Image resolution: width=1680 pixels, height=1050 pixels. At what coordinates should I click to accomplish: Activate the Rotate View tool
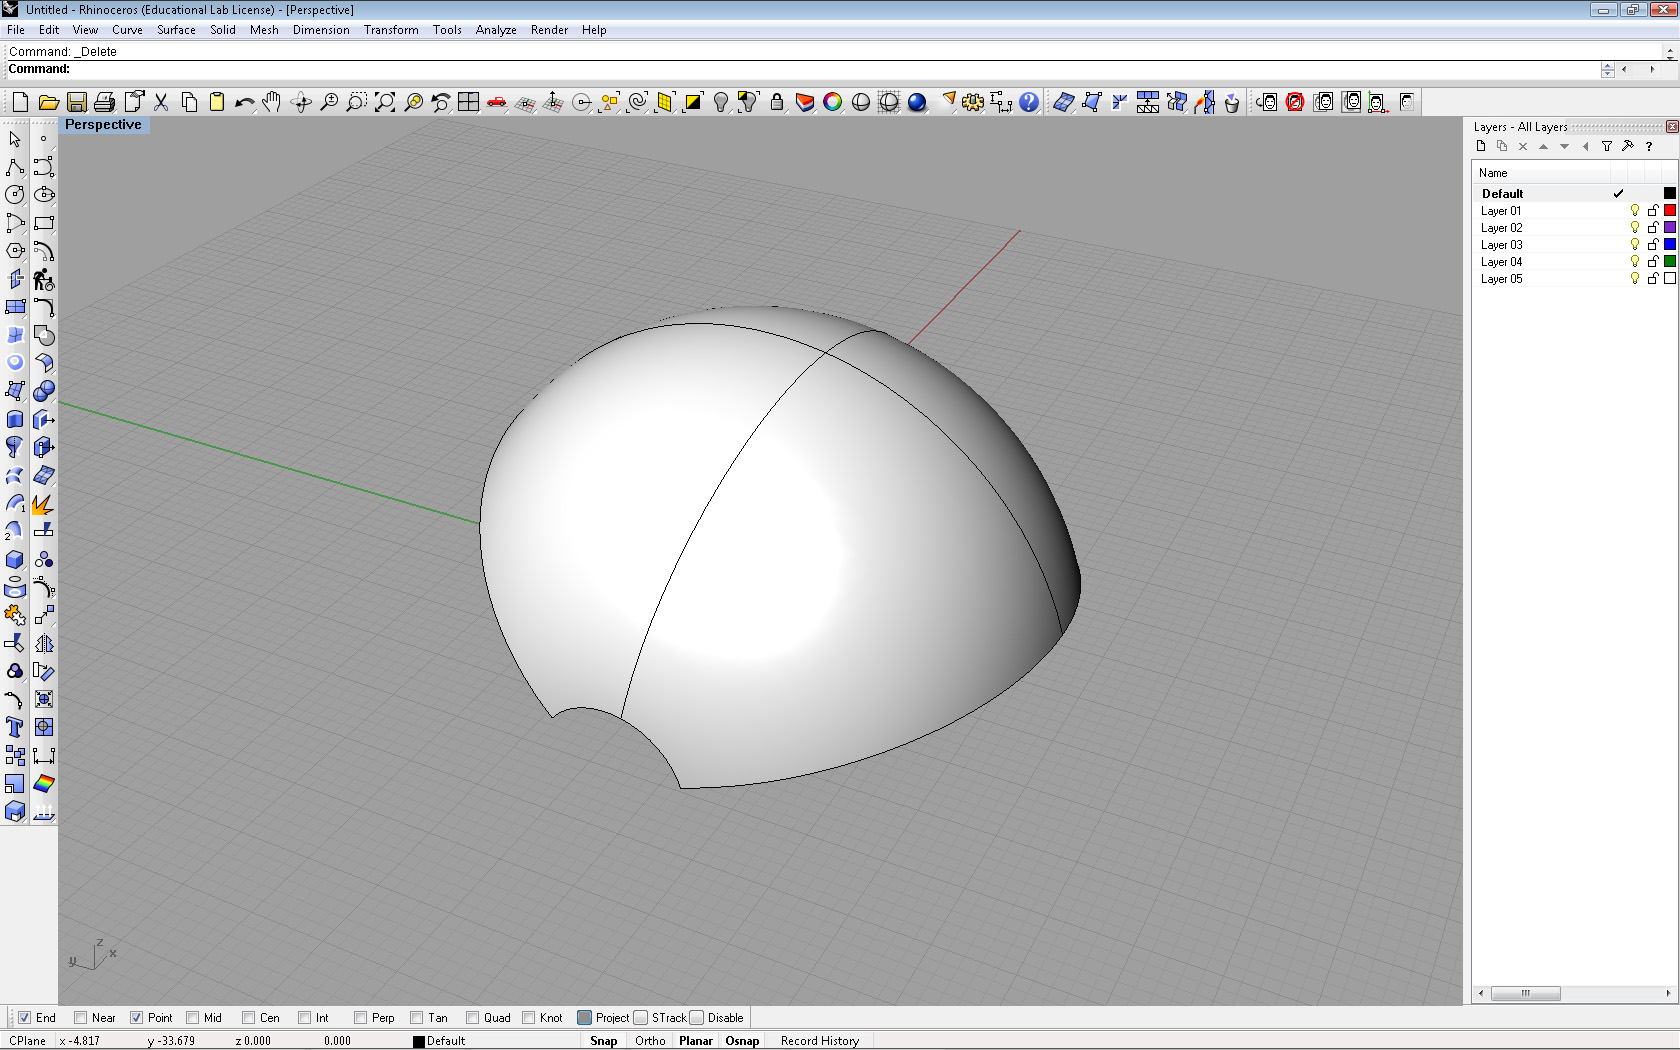coord(300,102)
